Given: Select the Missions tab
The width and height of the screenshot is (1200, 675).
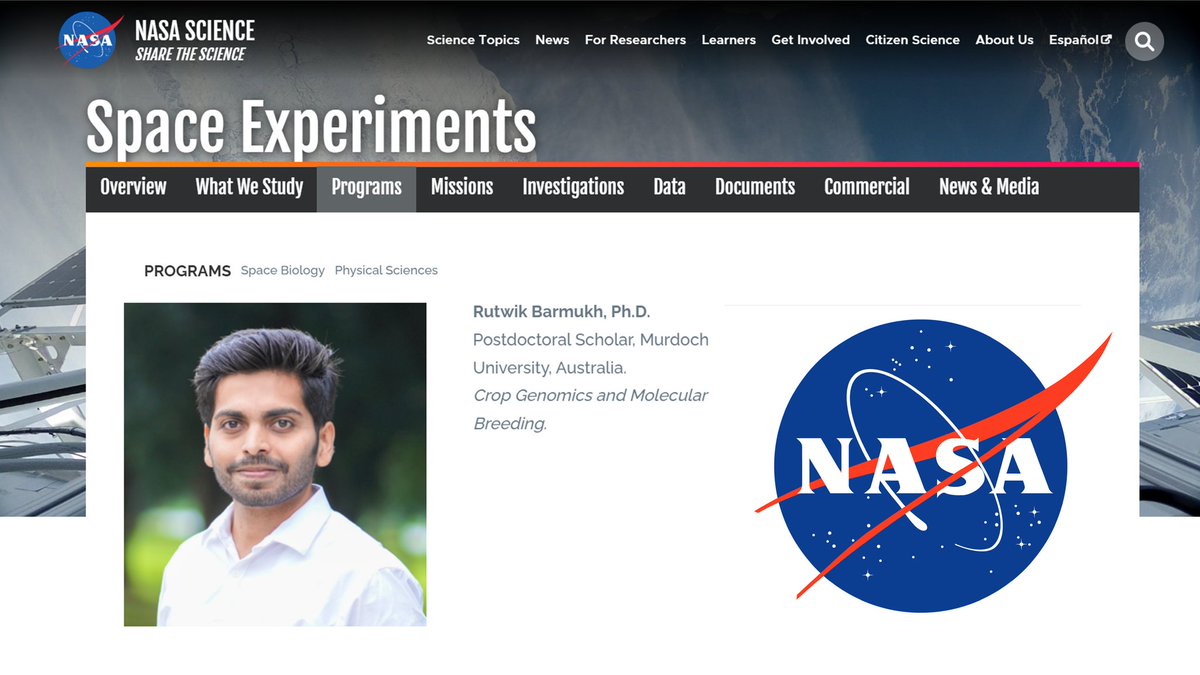Looking at the screenshot, I should point(462,187).
